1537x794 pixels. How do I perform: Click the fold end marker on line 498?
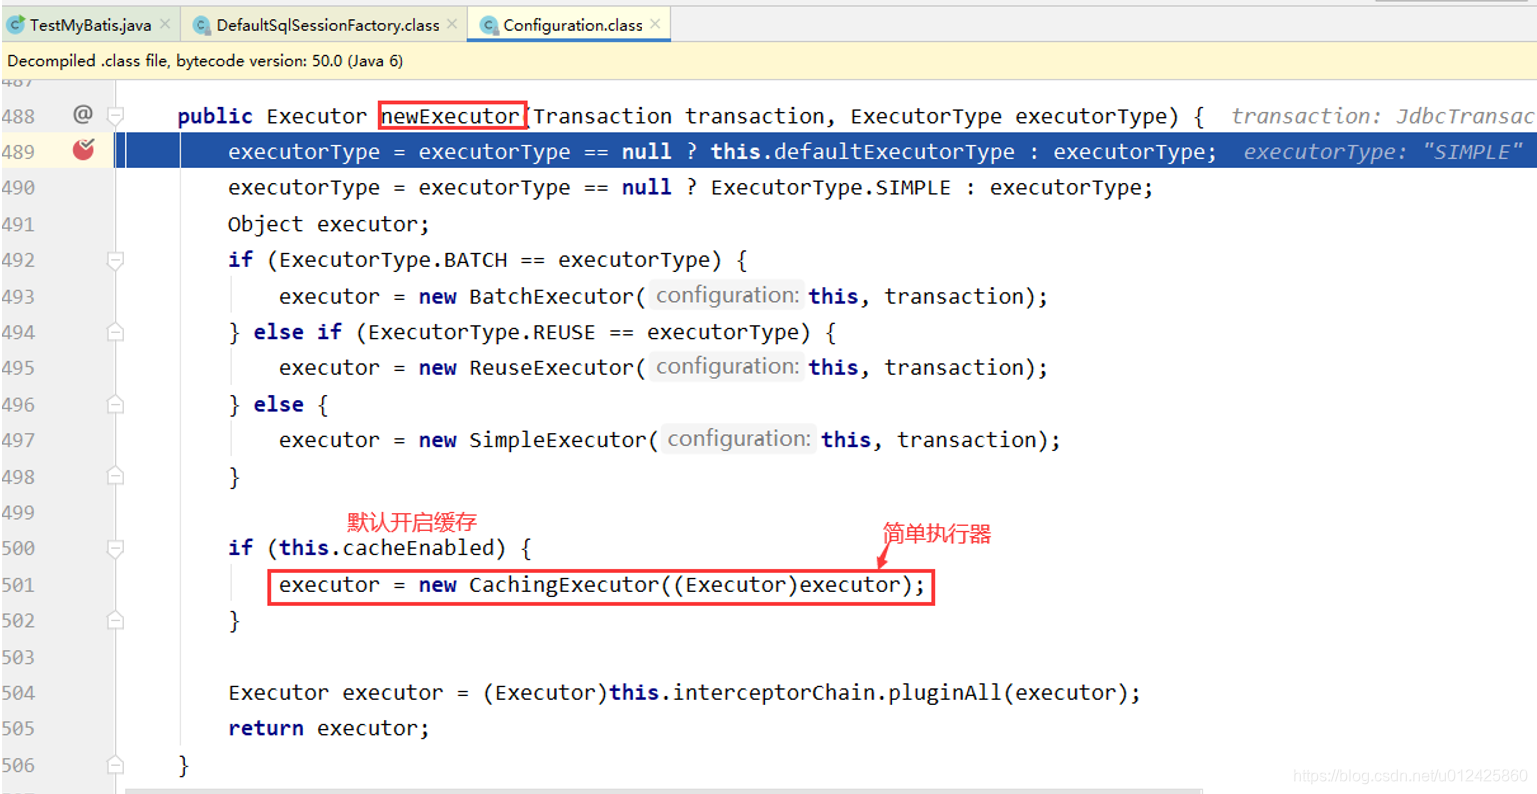pos(115,476)
